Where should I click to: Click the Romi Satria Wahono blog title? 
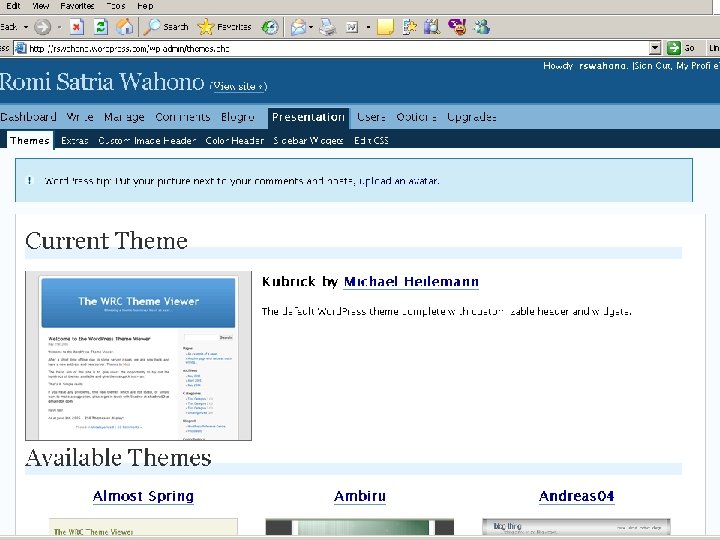click(102, 82)
